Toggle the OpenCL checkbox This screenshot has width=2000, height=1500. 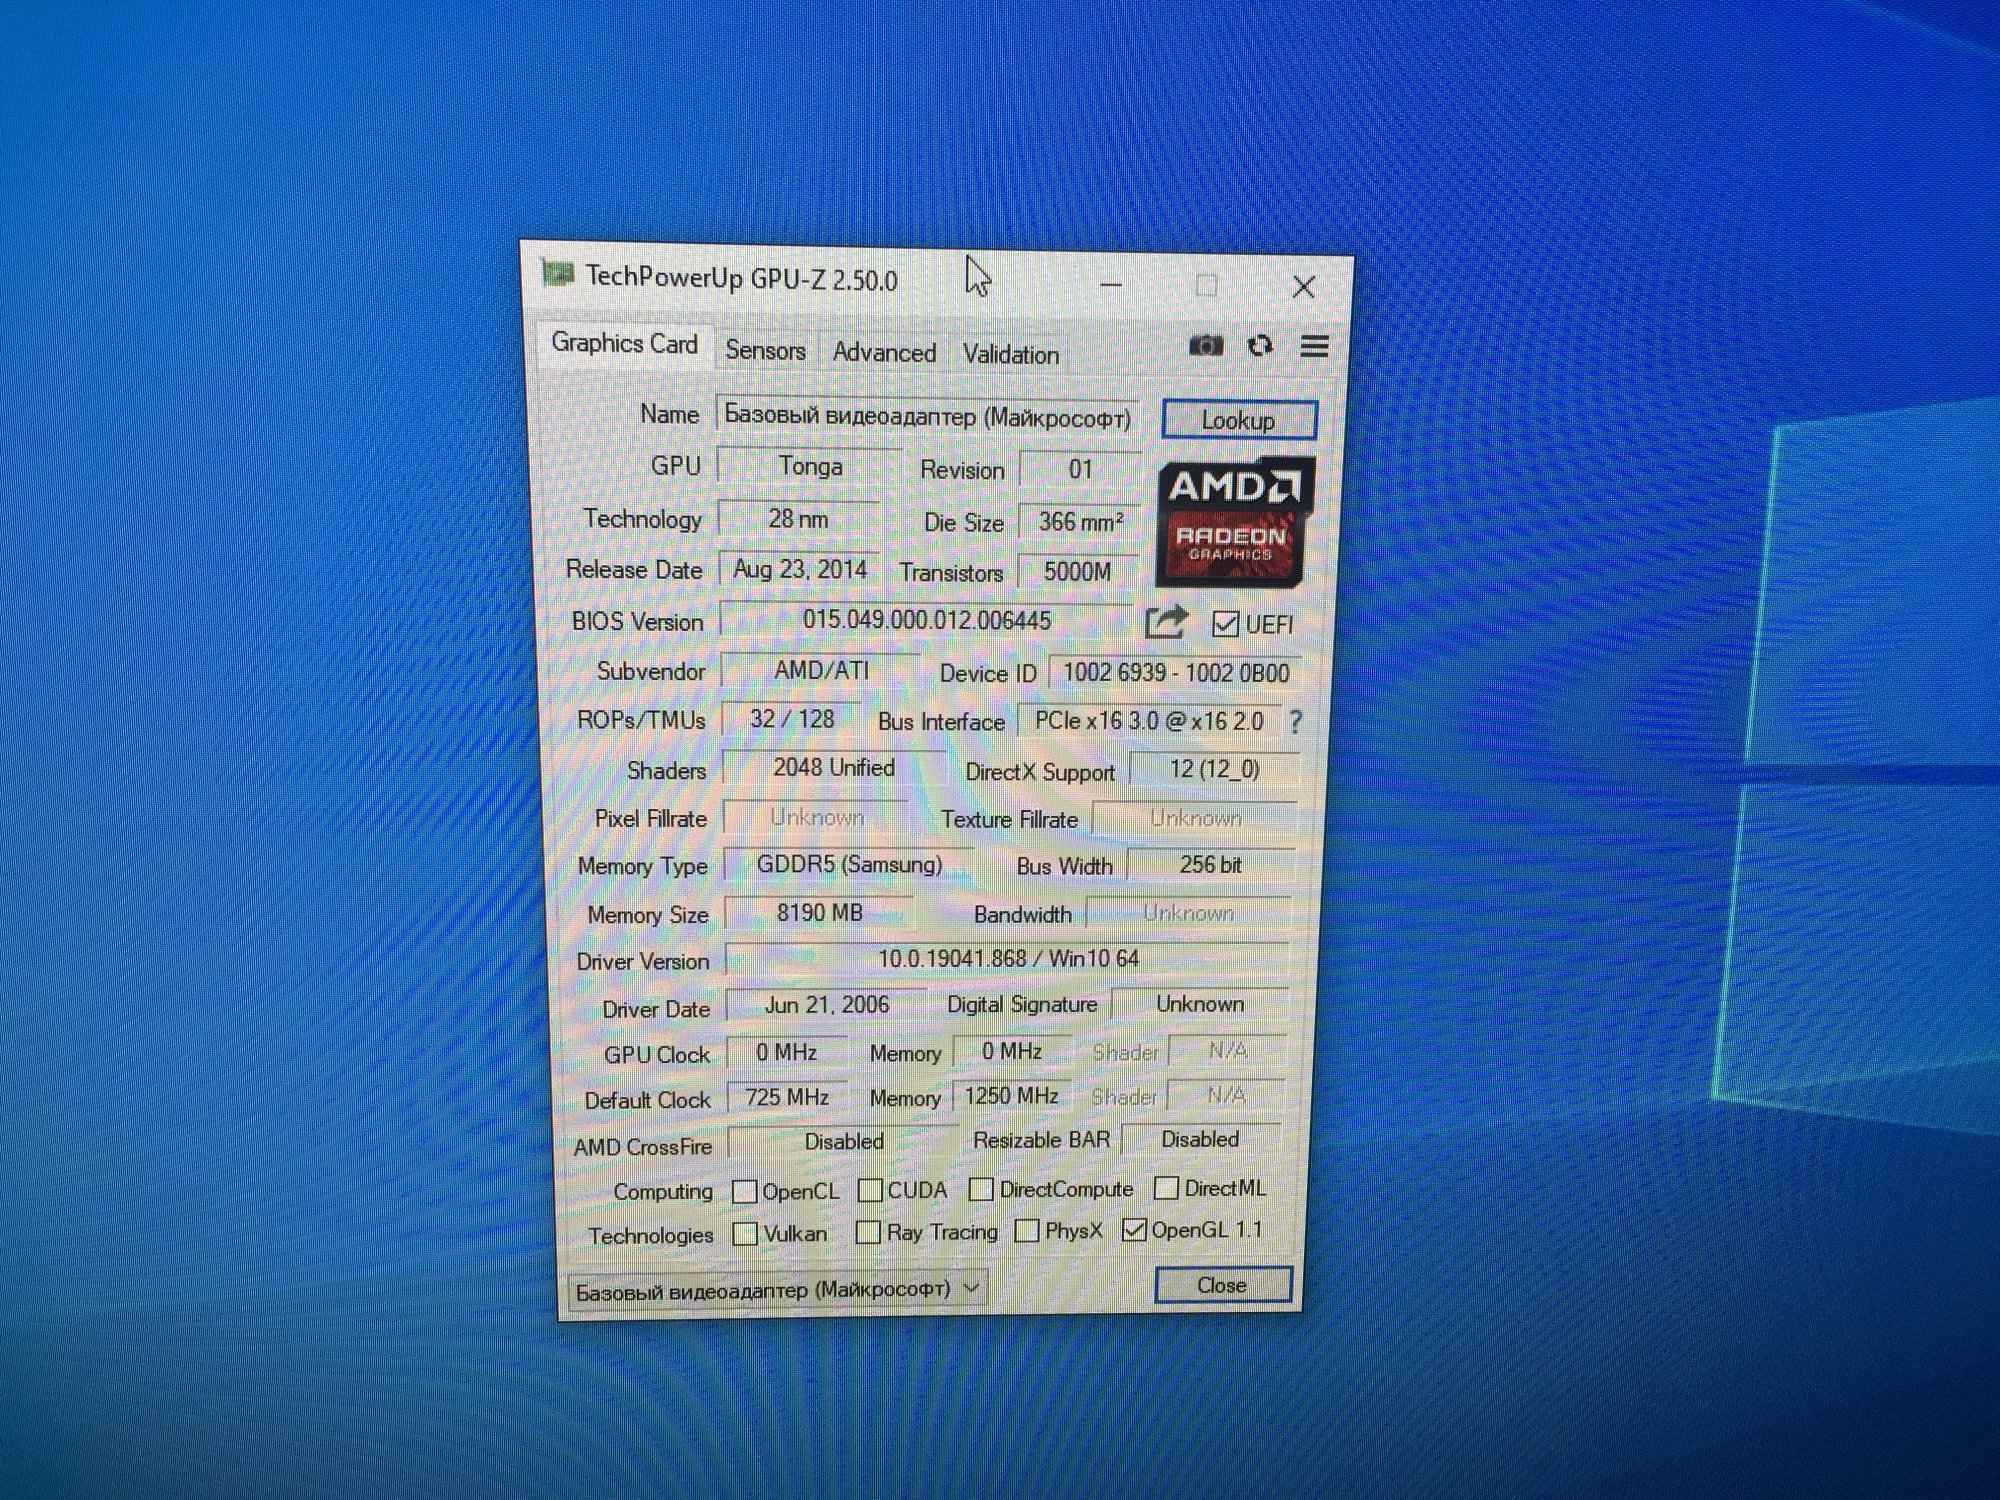click(x=744, y=1191)
